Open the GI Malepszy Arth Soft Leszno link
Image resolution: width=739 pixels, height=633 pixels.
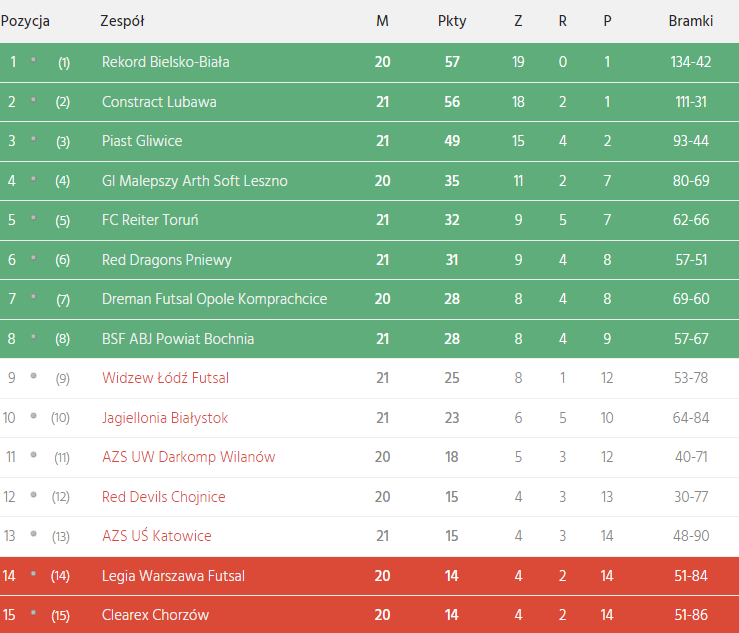[195, 181]
